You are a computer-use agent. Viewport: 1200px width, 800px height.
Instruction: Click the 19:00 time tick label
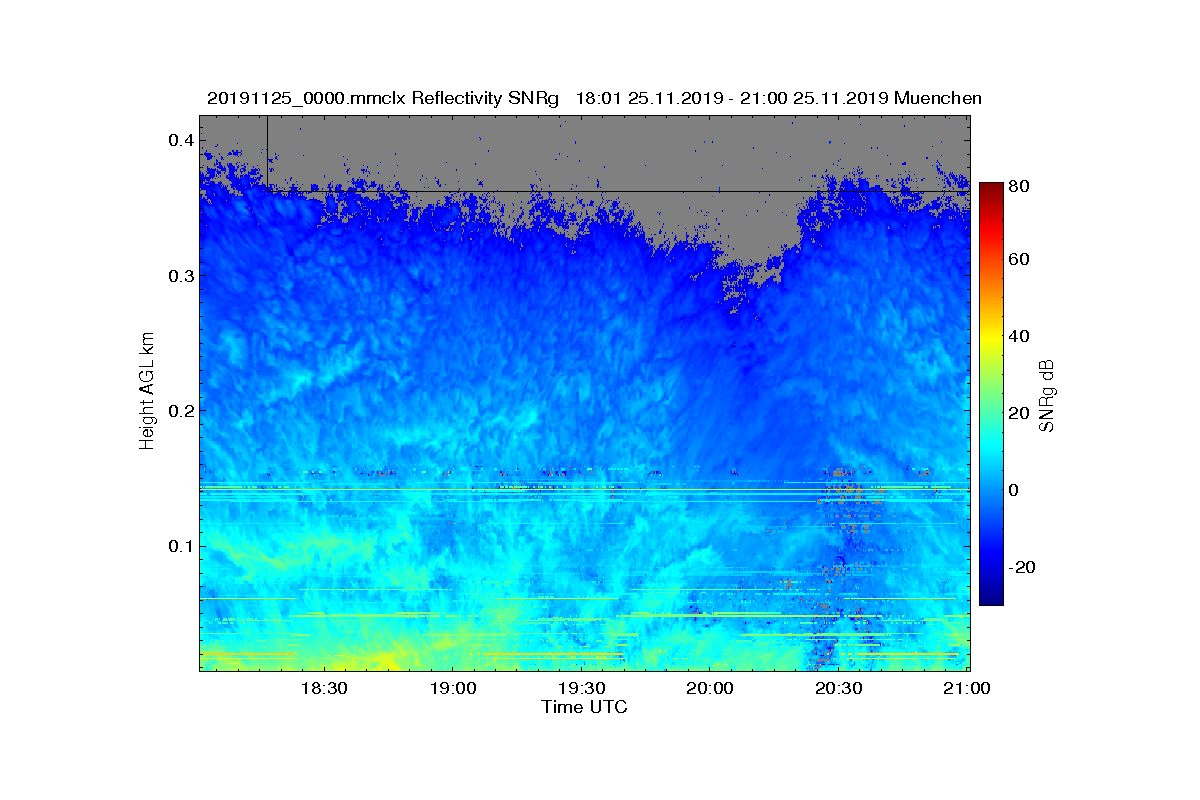tap(453, 688)
